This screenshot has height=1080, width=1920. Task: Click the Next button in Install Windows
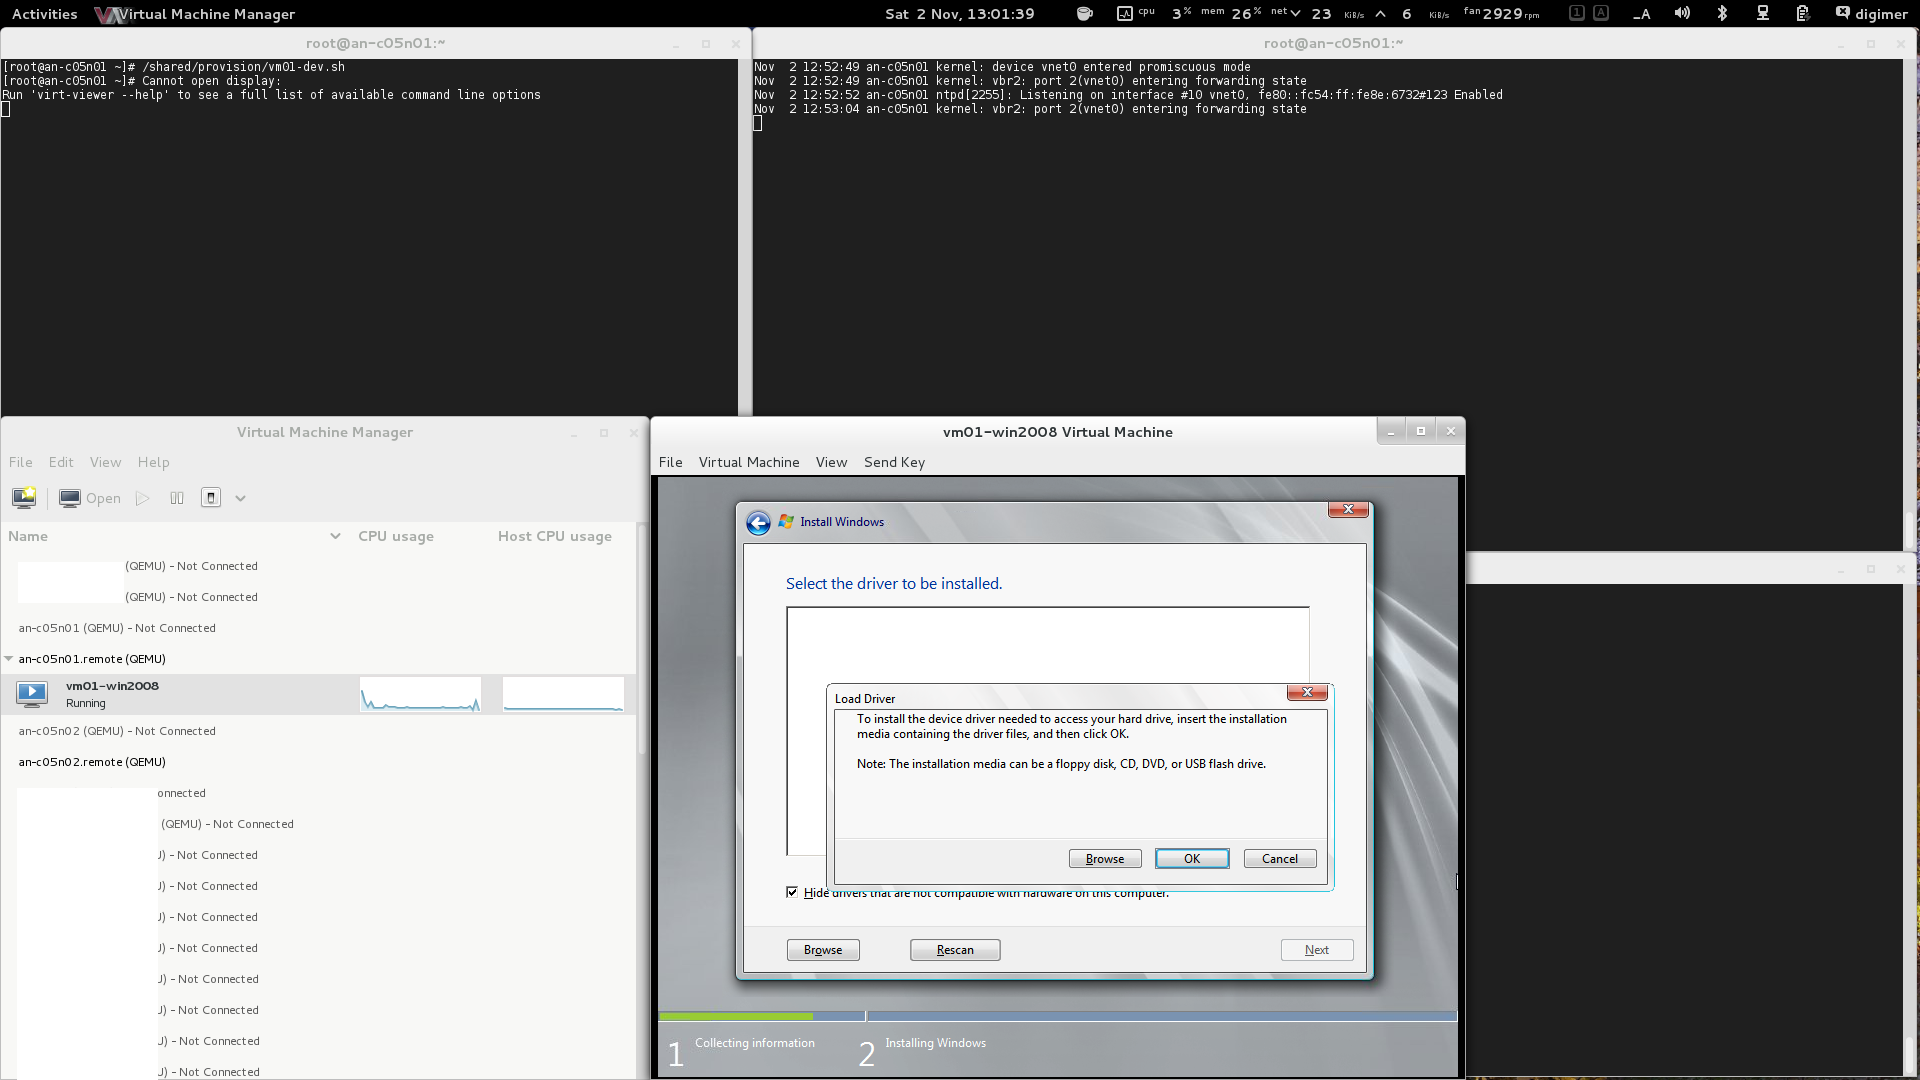point(1317,950)
